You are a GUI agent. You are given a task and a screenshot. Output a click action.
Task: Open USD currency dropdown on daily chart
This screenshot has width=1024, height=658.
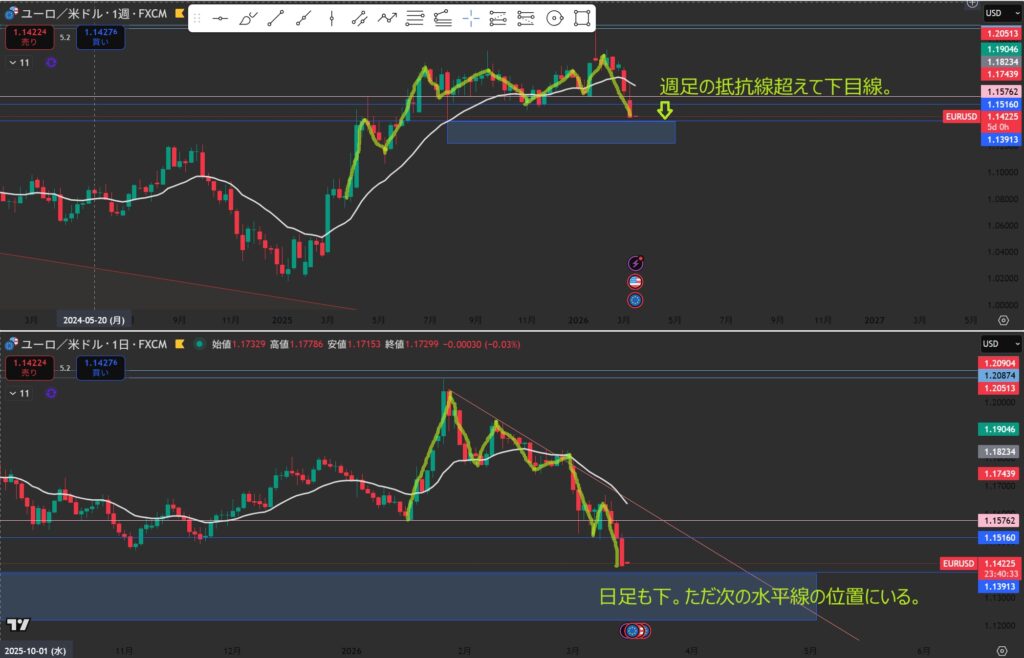[996, 344]
